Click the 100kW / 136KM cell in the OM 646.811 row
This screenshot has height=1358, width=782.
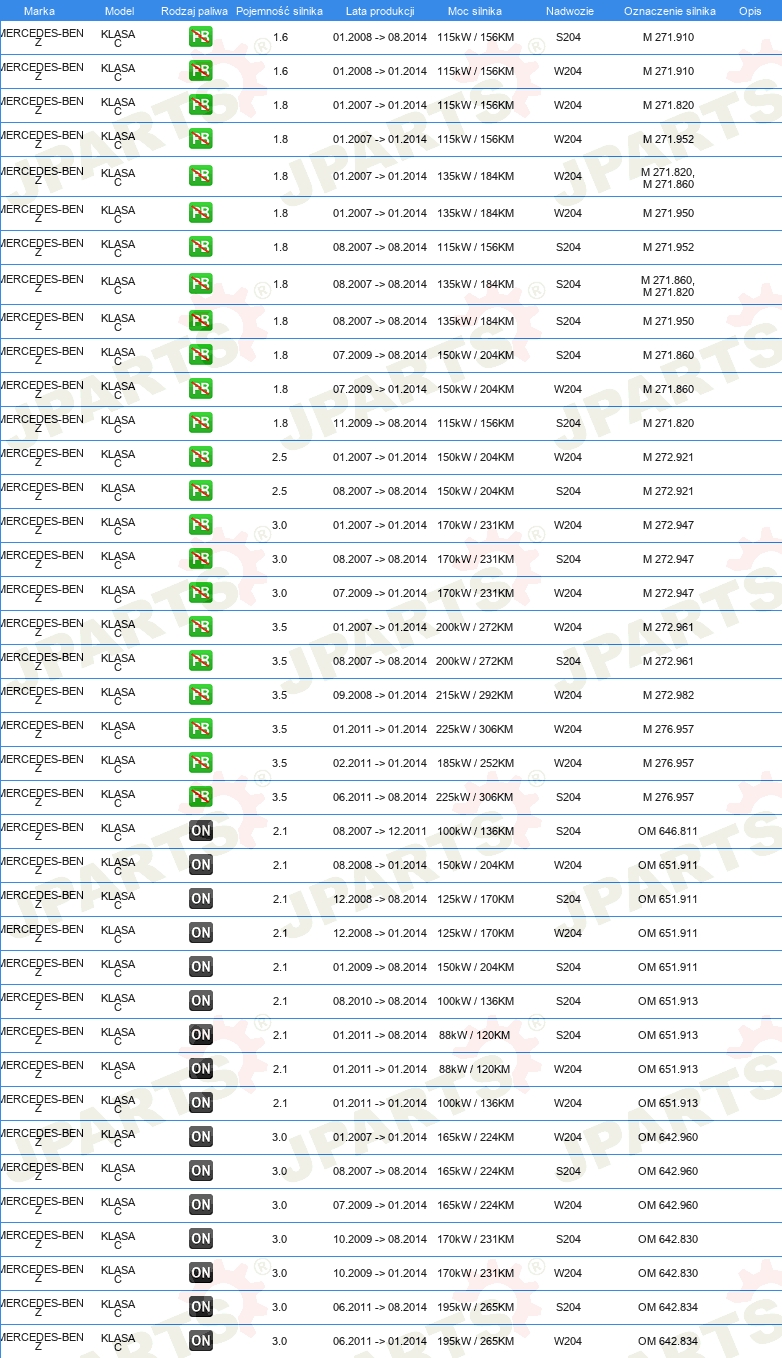click(x=475, y=831)
